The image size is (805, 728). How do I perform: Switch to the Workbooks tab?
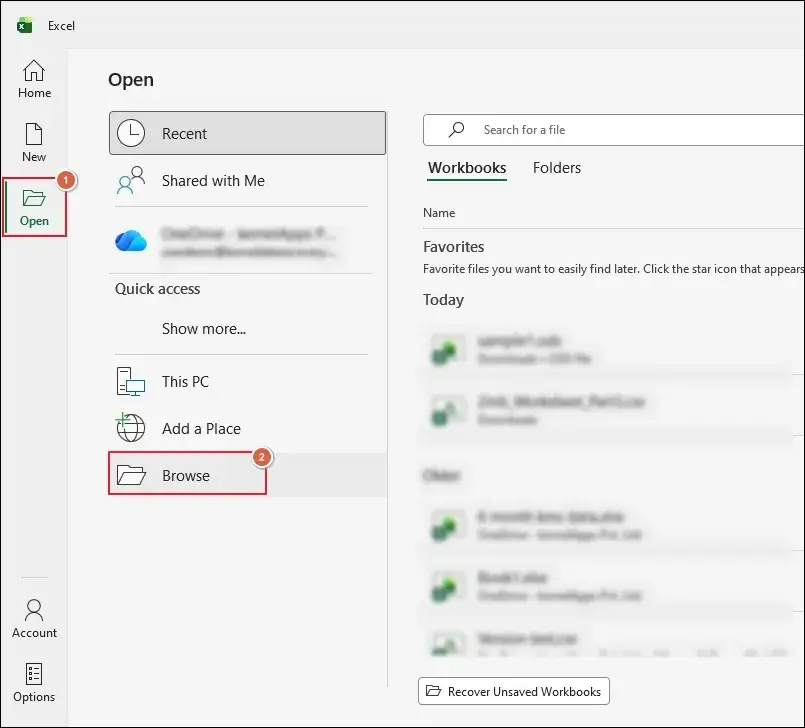pos(467,168)
